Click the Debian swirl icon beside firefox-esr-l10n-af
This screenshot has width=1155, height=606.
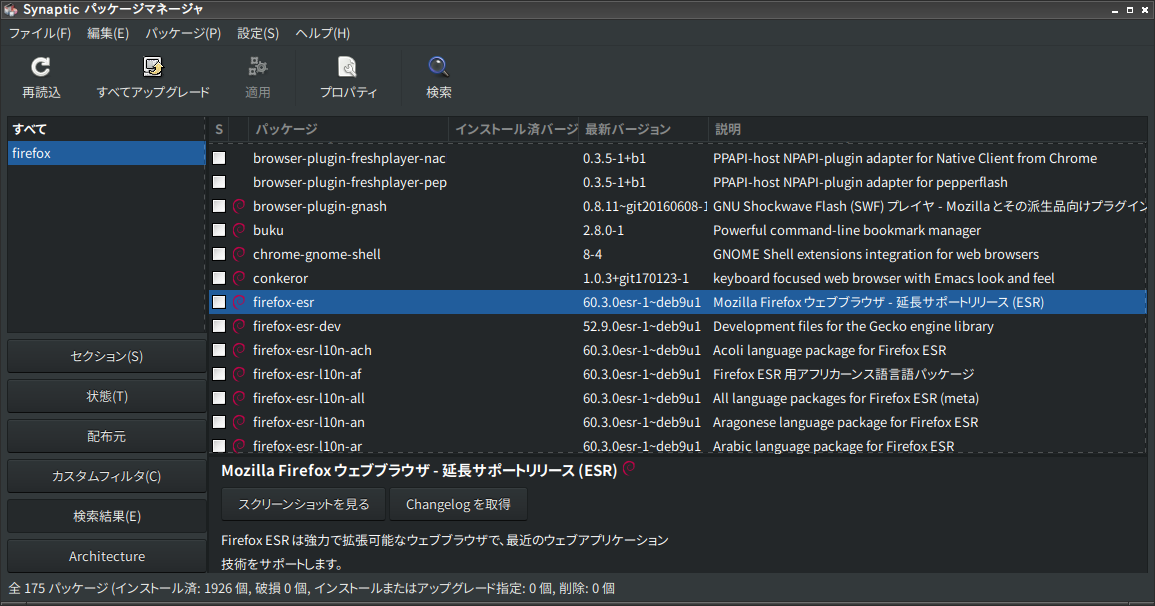[239, 374]
